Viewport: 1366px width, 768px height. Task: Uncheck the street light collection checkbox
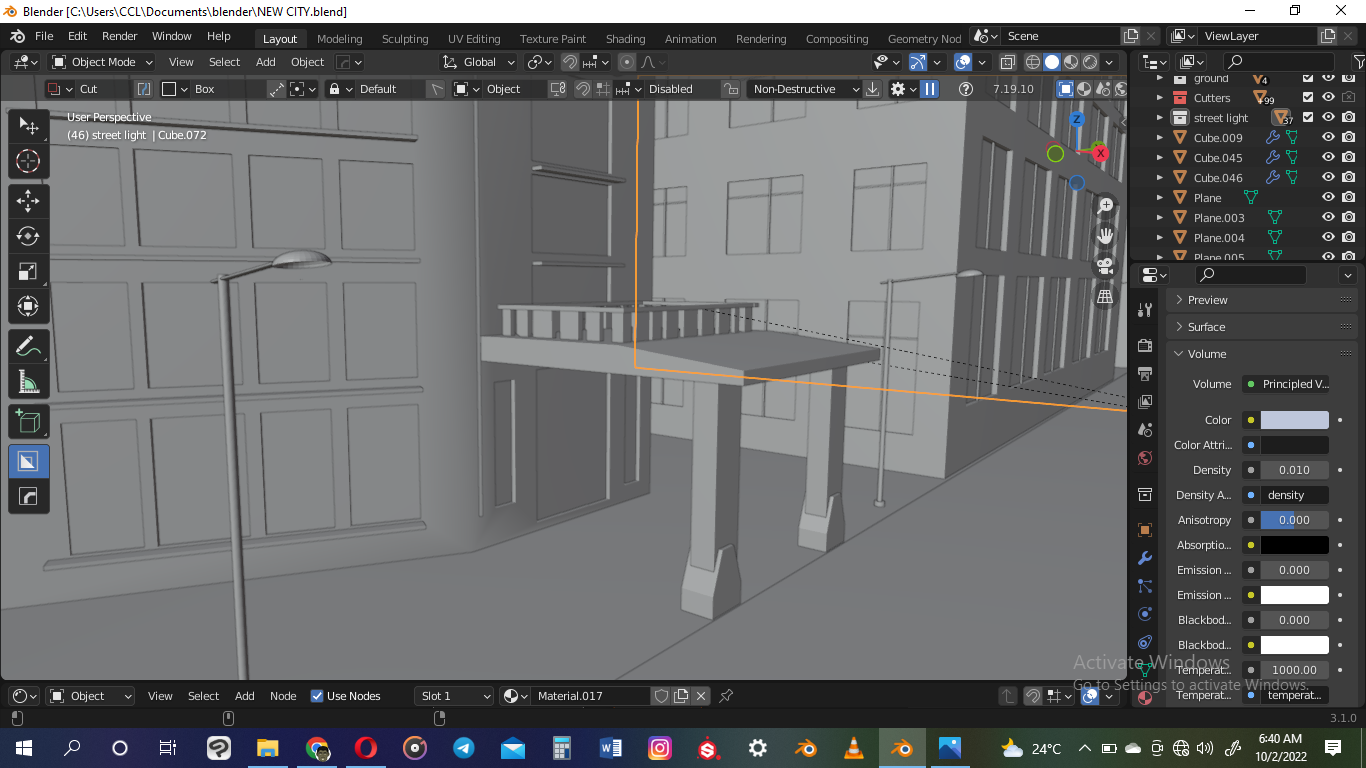pyautogui.click(x=1308, y=118)
